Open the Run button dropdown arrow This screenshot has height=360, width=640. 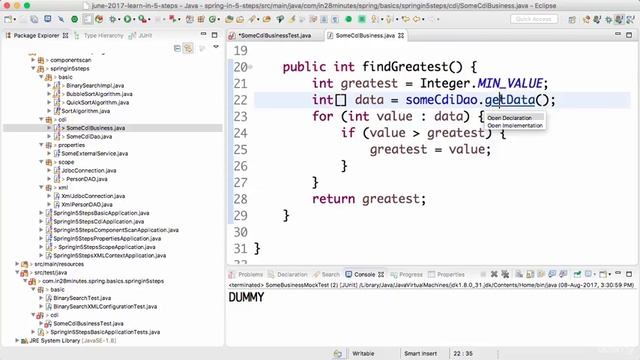coord(134,20)
